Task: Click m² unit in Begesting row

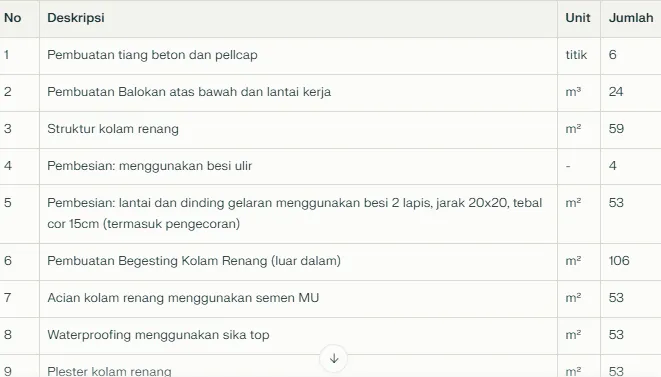Action: pos(573,261)
